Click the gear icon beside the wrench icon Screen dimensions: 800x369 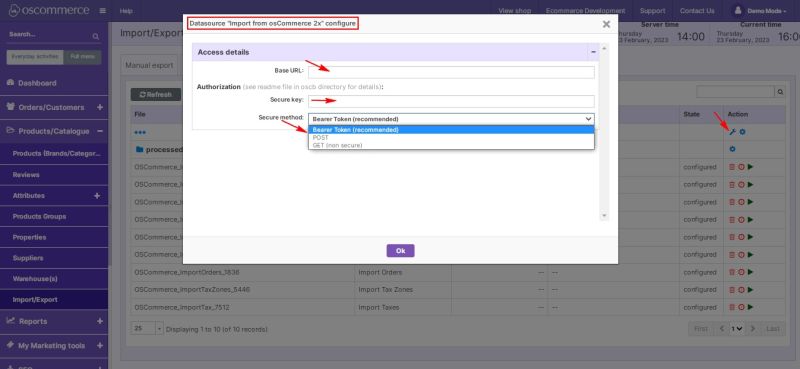coord(742,132)
